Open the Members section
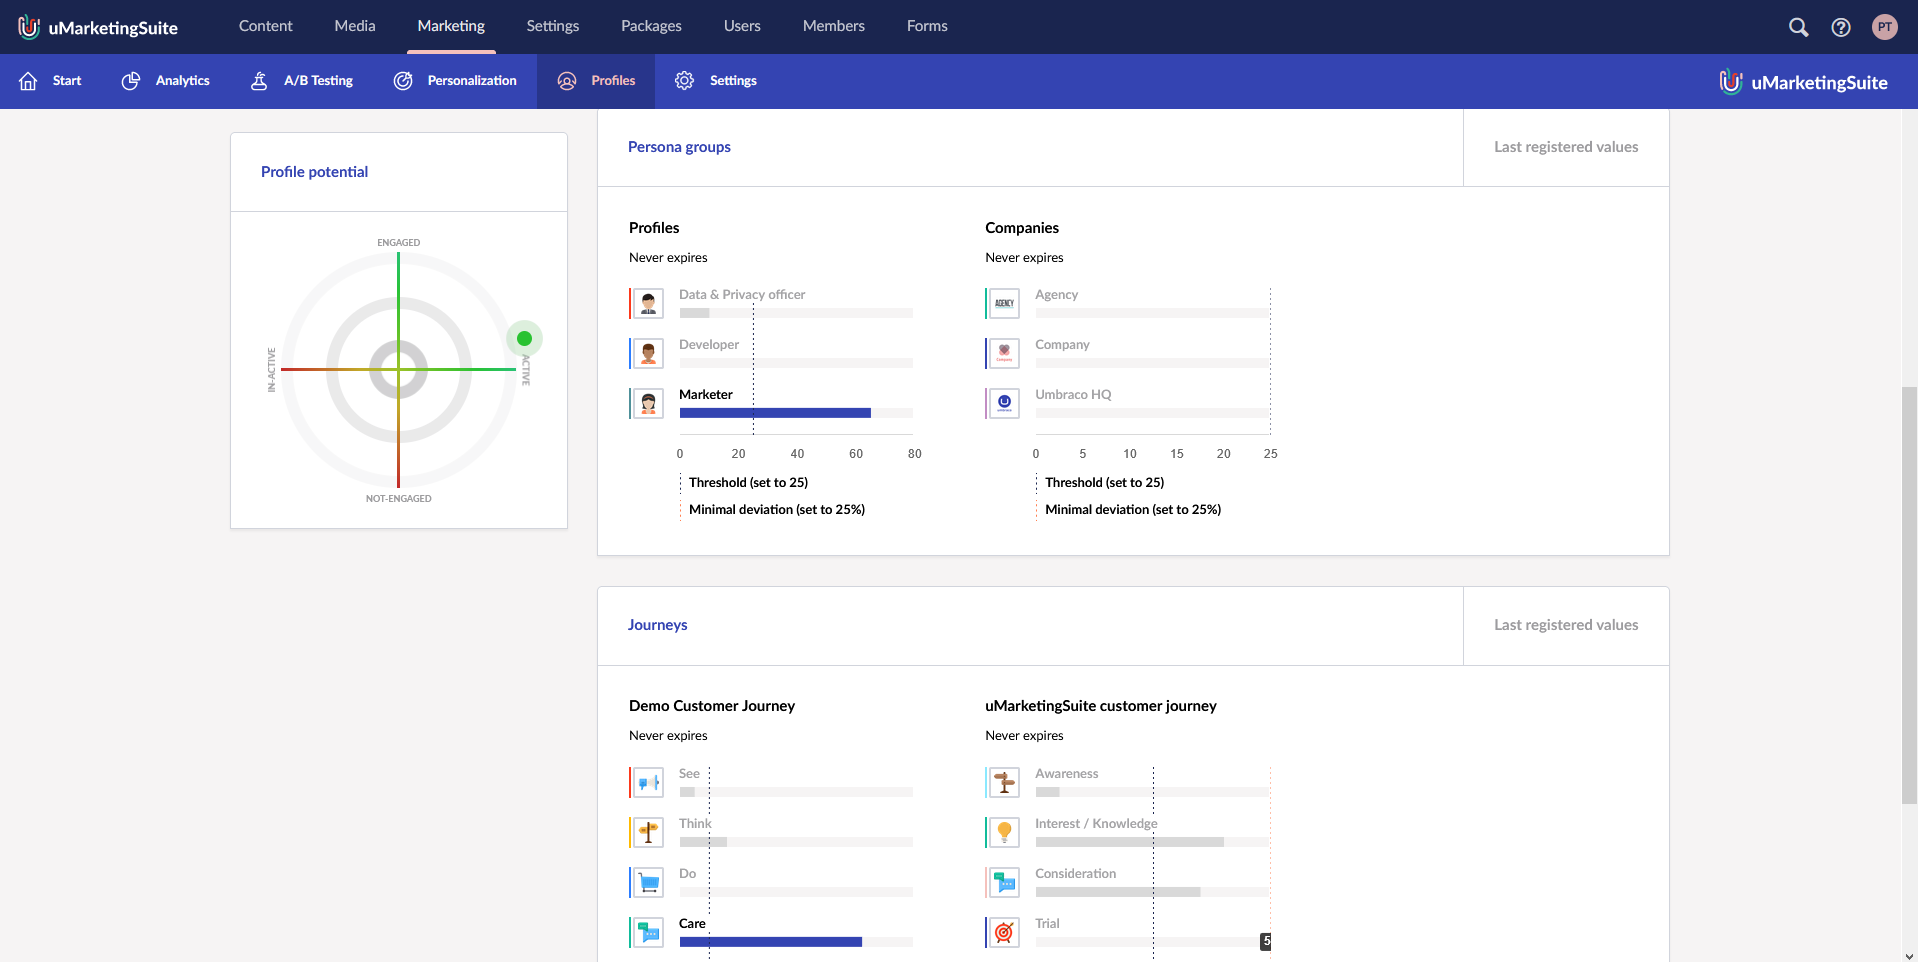 834,26
